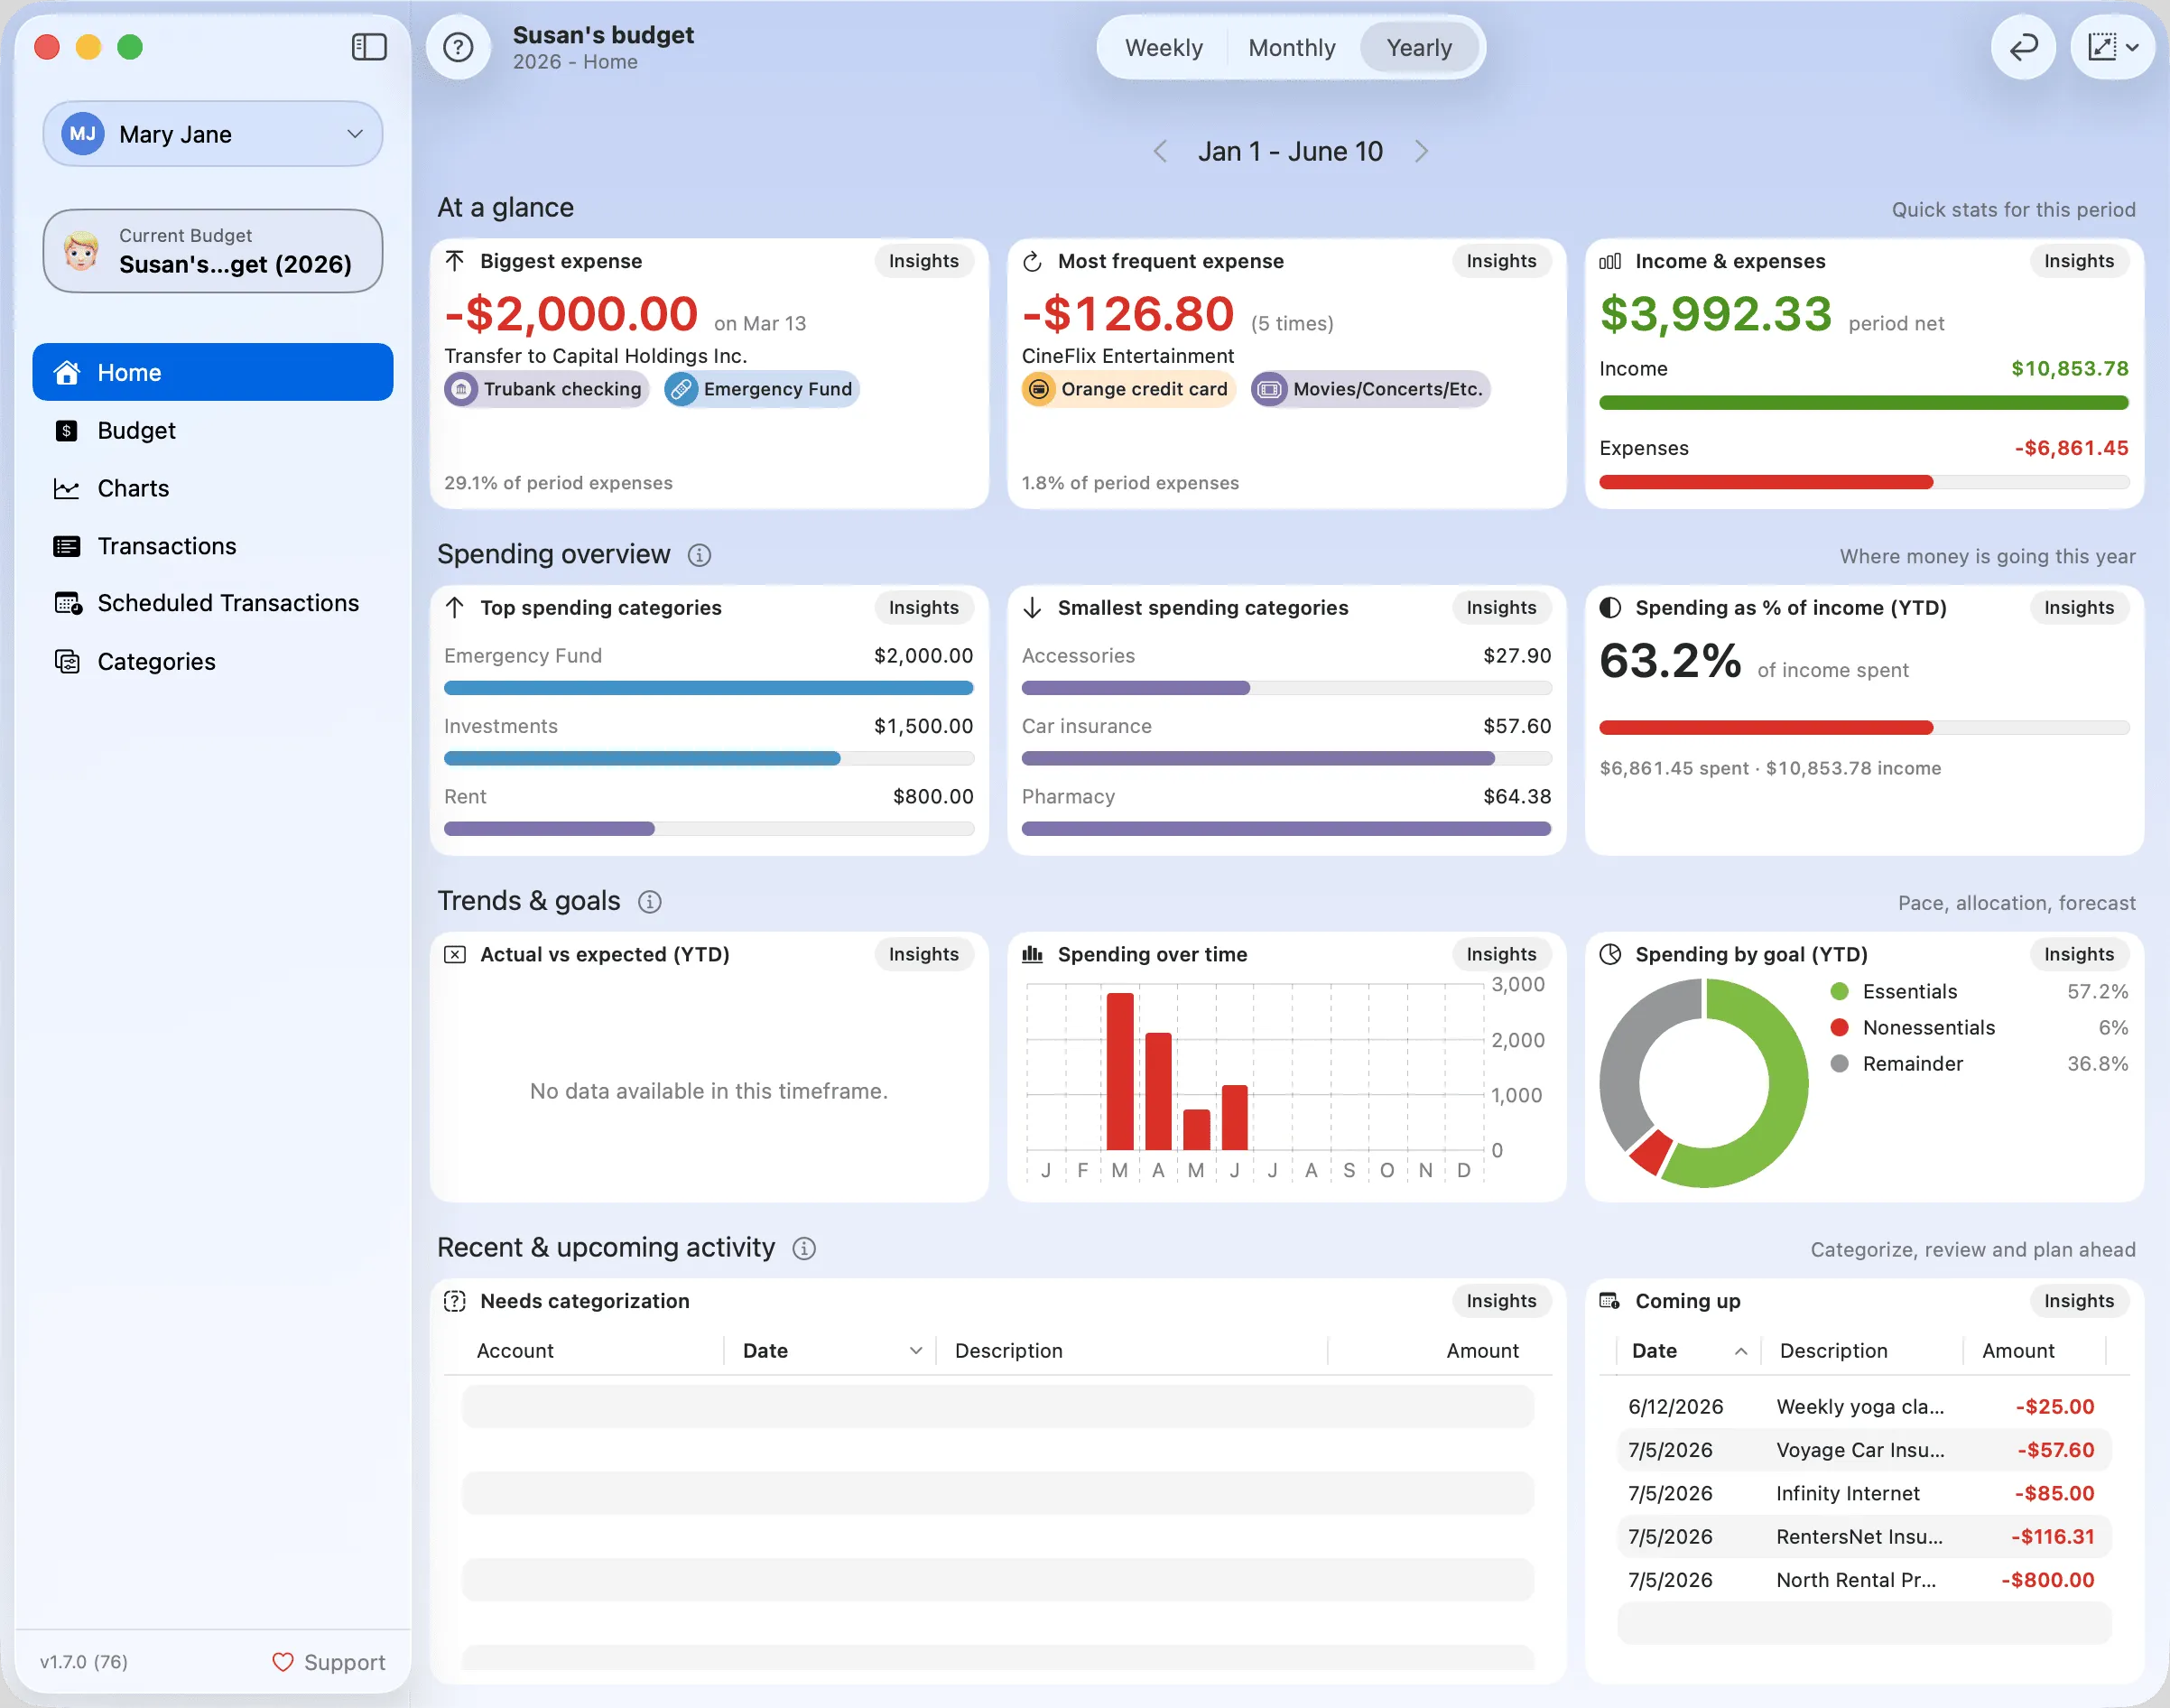This screenshot has height=1708, width=2170.
Task: Click the Movies/Concerts/Etc. category tag
Action: tap(1371, 389)
